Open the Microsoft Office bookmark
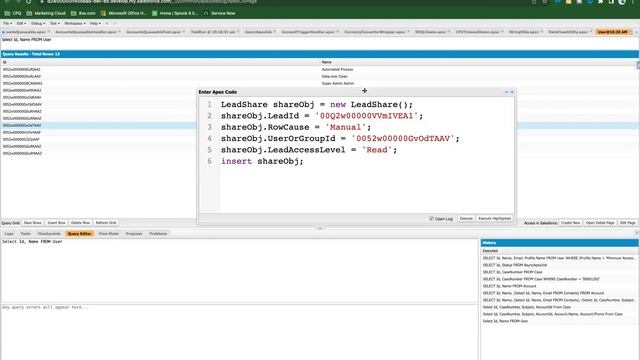Image resolution: width=640 pixels, height=360 pixels. click(124, 13)
